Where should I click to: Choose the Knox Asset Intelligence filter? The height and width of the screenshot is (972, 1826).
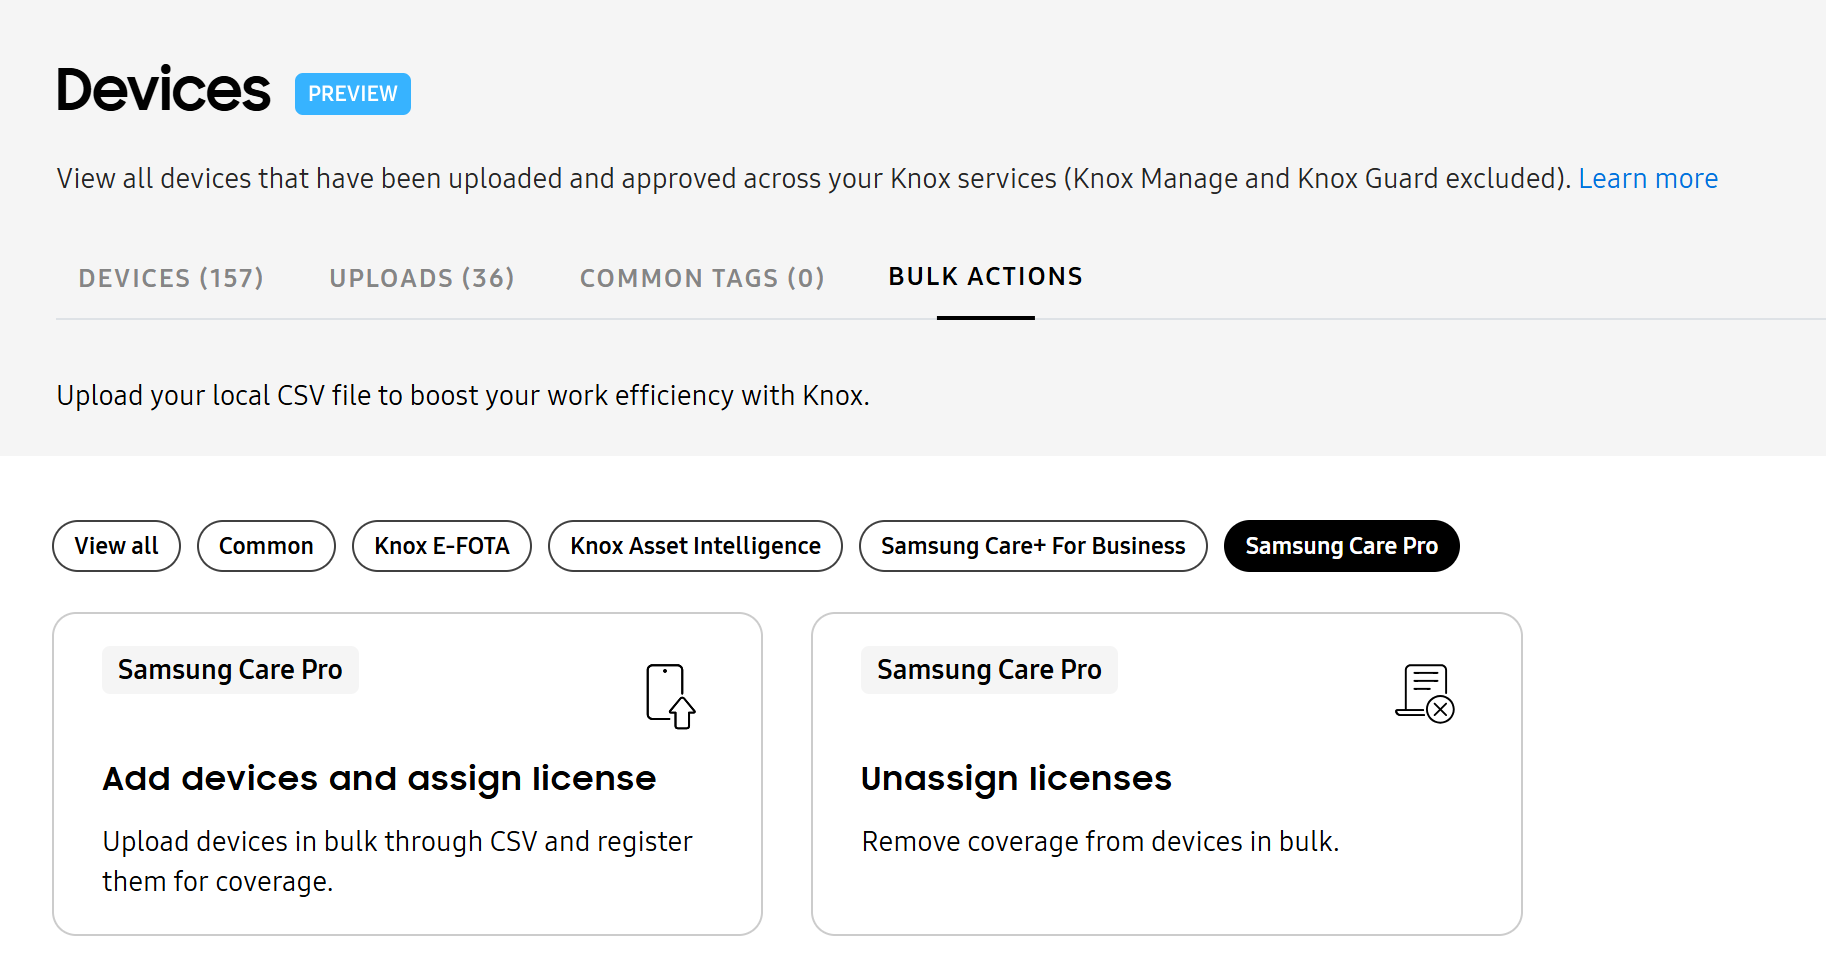coord(696,546)
